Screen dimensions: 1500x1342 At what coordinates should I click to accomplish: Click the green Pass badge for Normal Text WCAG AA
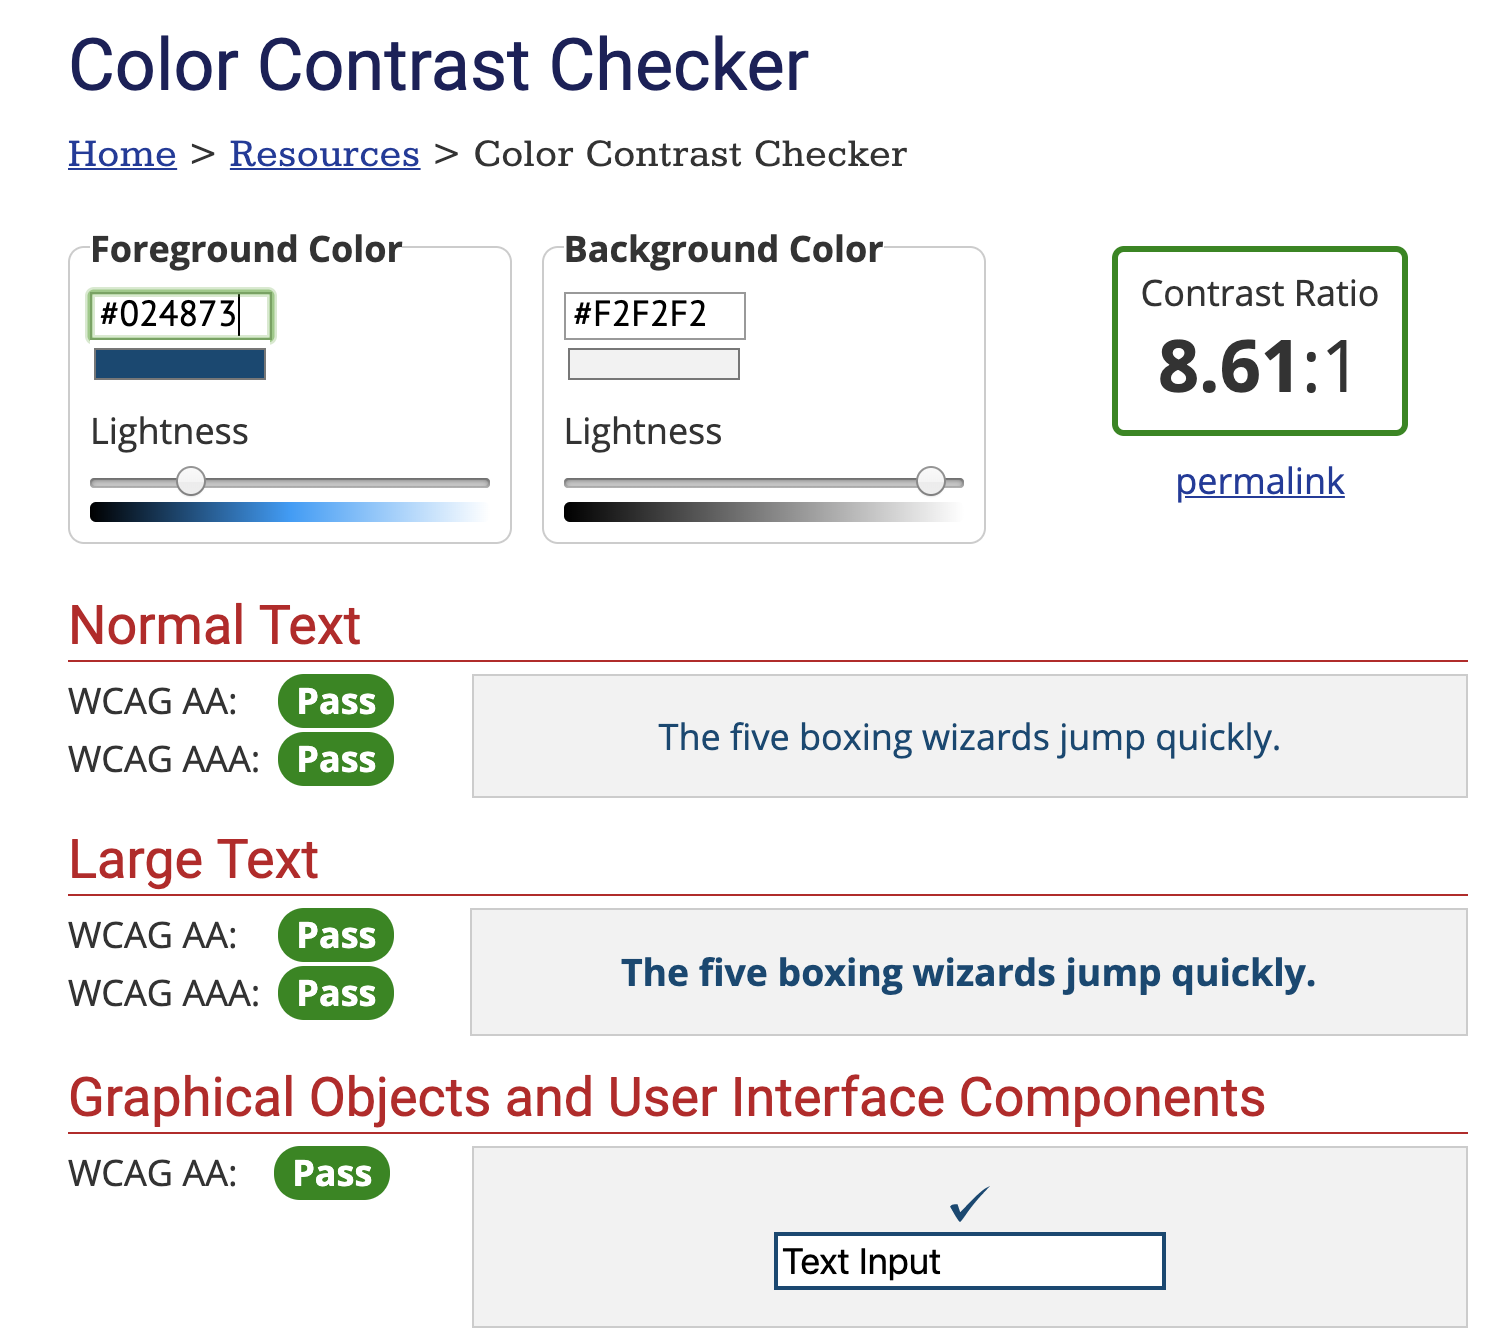(335, 702)
